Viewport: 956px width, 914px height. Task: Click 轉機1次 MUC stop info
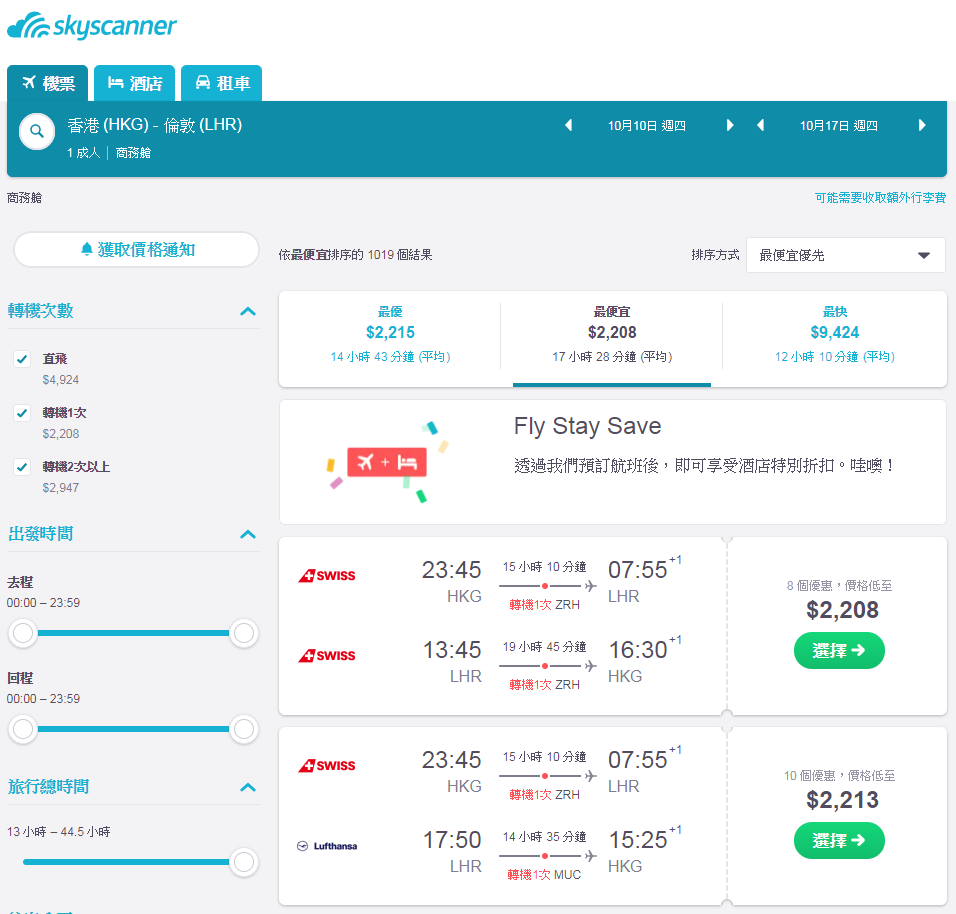tap(544, 875)
